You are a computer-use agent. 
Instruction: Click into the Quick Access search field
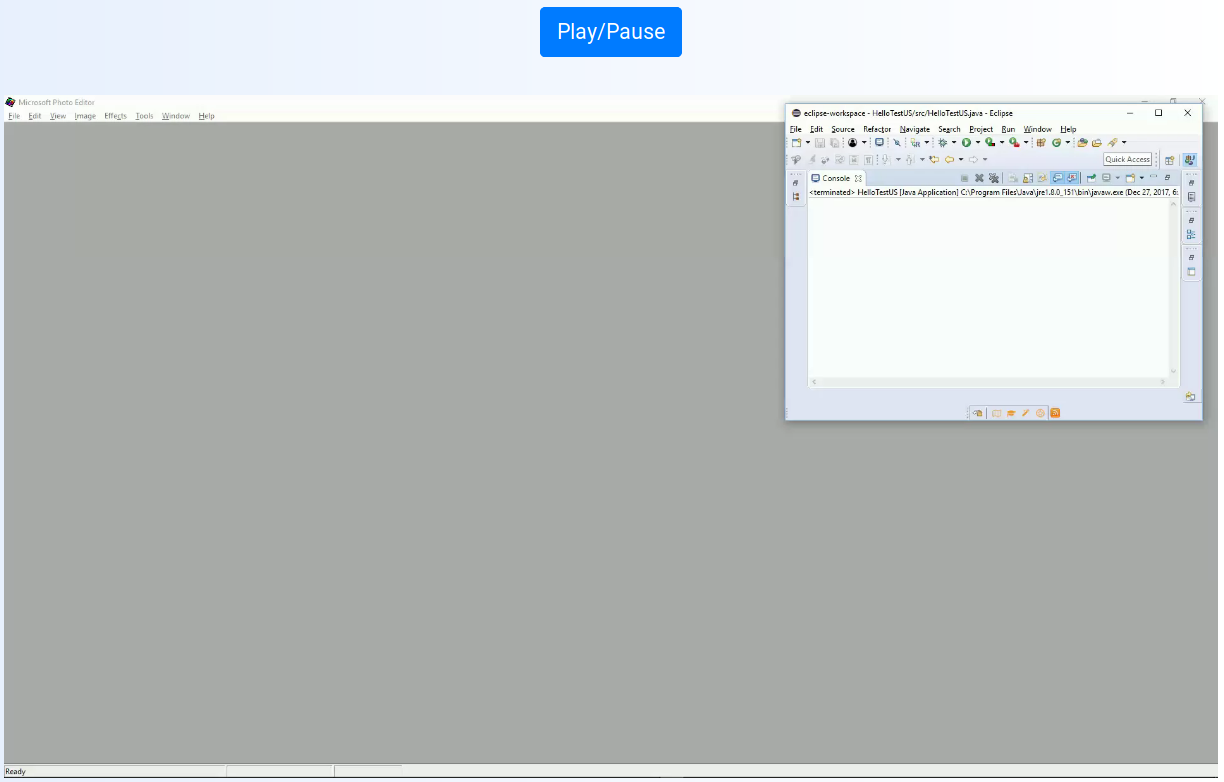click(1127, 160)
